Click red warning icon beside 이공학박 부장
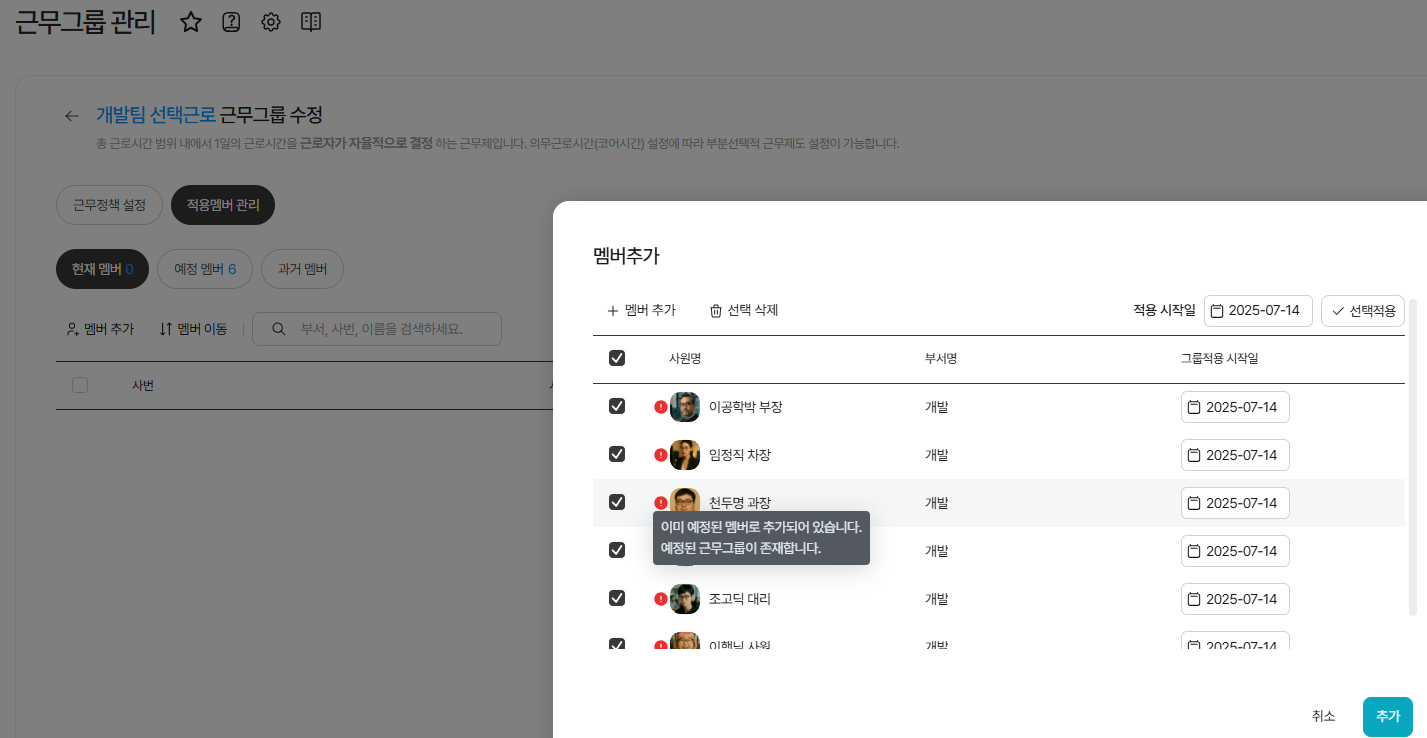The height and width of the screenshot is (738, 1427). (660, 407)
